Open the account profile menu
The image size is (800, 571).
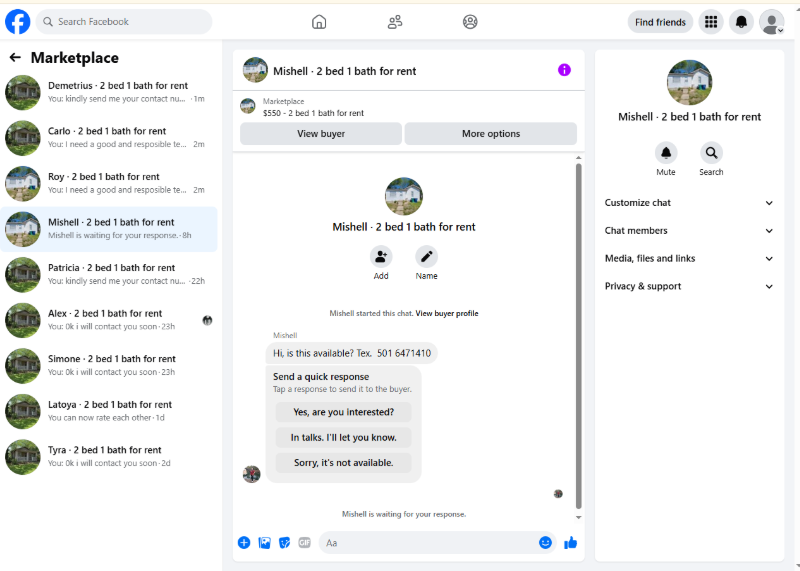(x=771, y=22)
